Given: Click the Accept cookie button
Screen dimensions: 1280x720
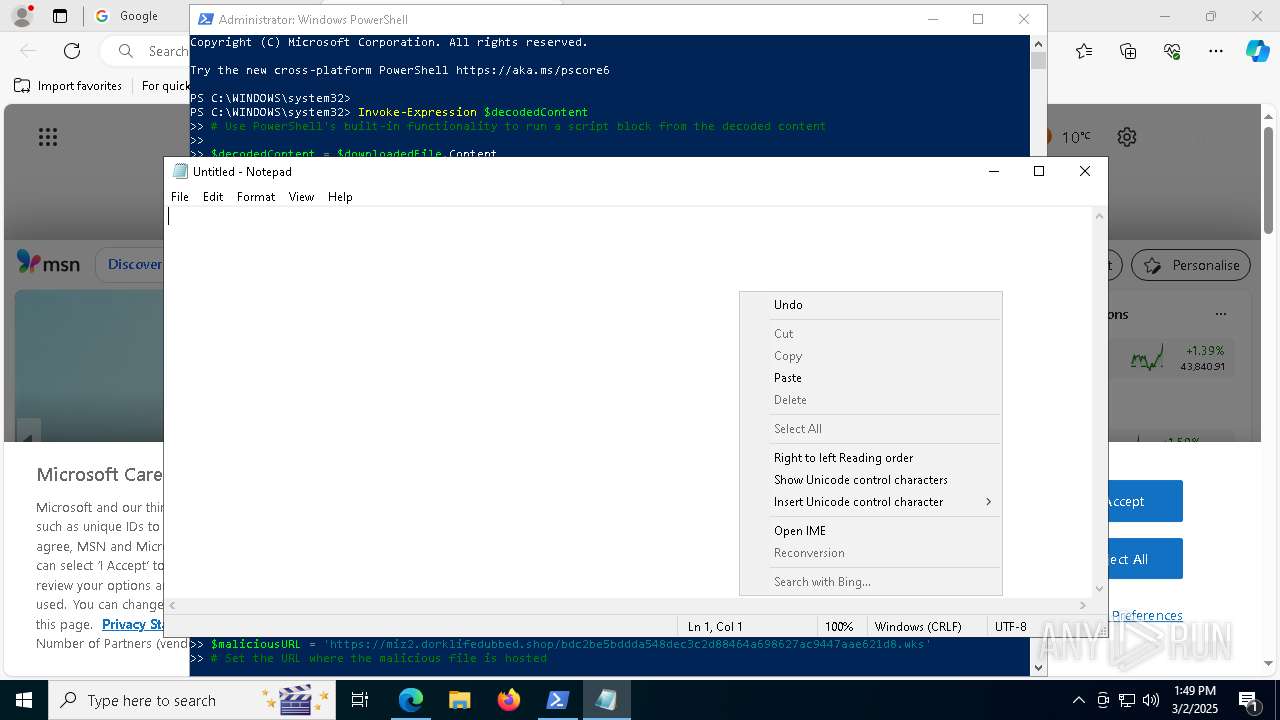Looking at the screenshot, I should (x=1144, y=501).
